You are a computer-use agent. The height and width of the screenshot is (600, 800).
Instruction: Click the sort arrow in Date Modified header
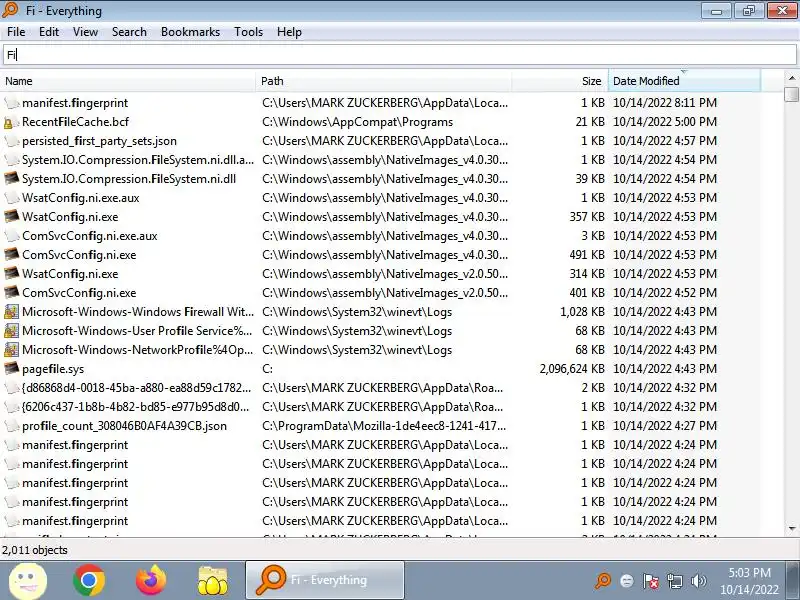coord(684,71)
